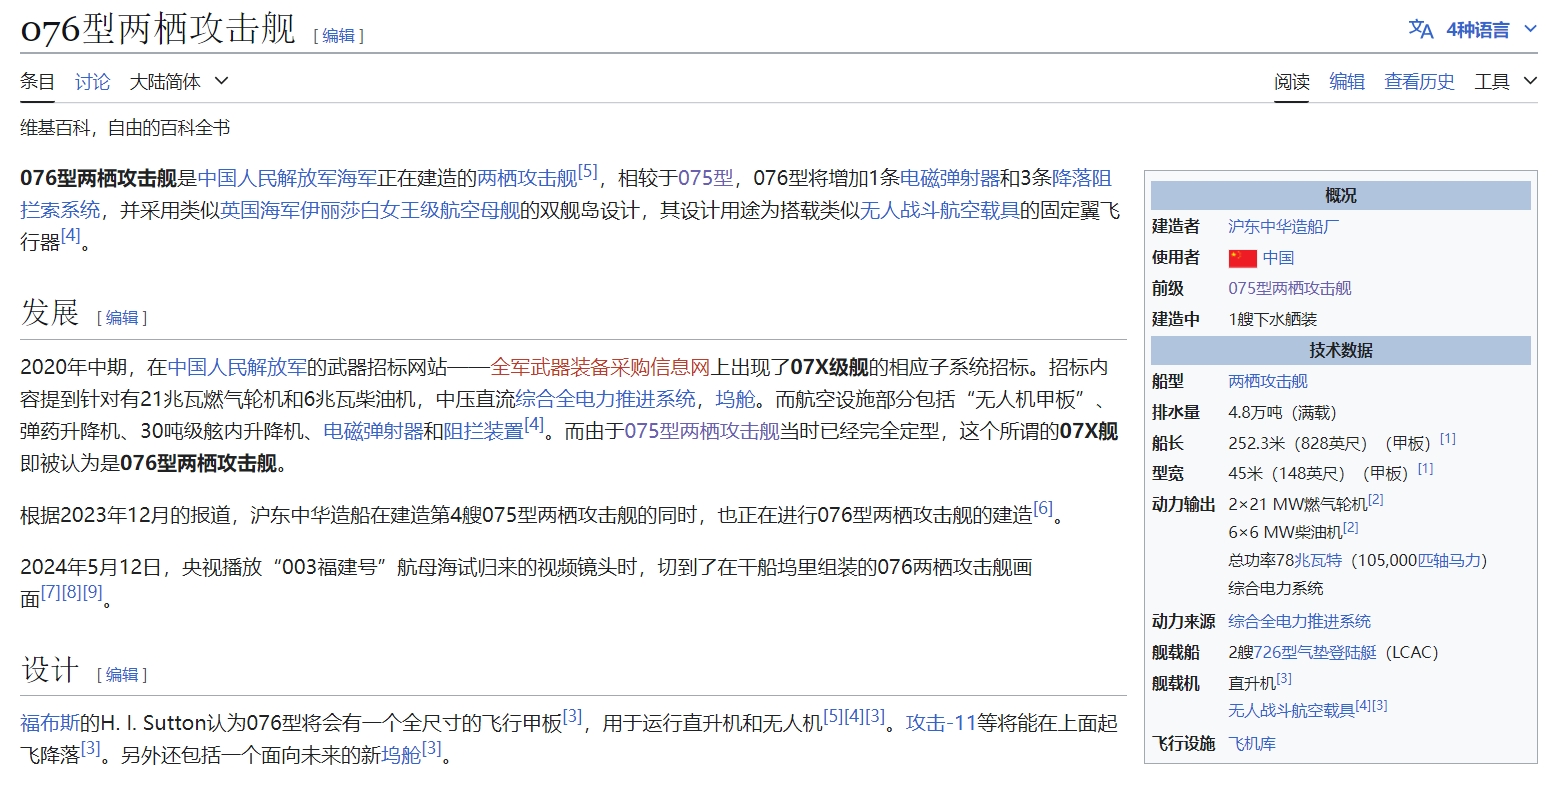Click citation [5] after 两栖攻击舰 in intro

588,172
